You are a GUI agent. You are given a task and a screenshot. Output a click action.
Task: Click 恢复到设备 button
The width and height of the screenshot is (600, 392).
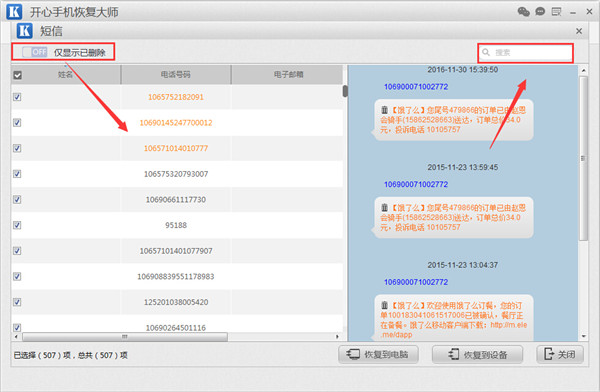point(478,354)
